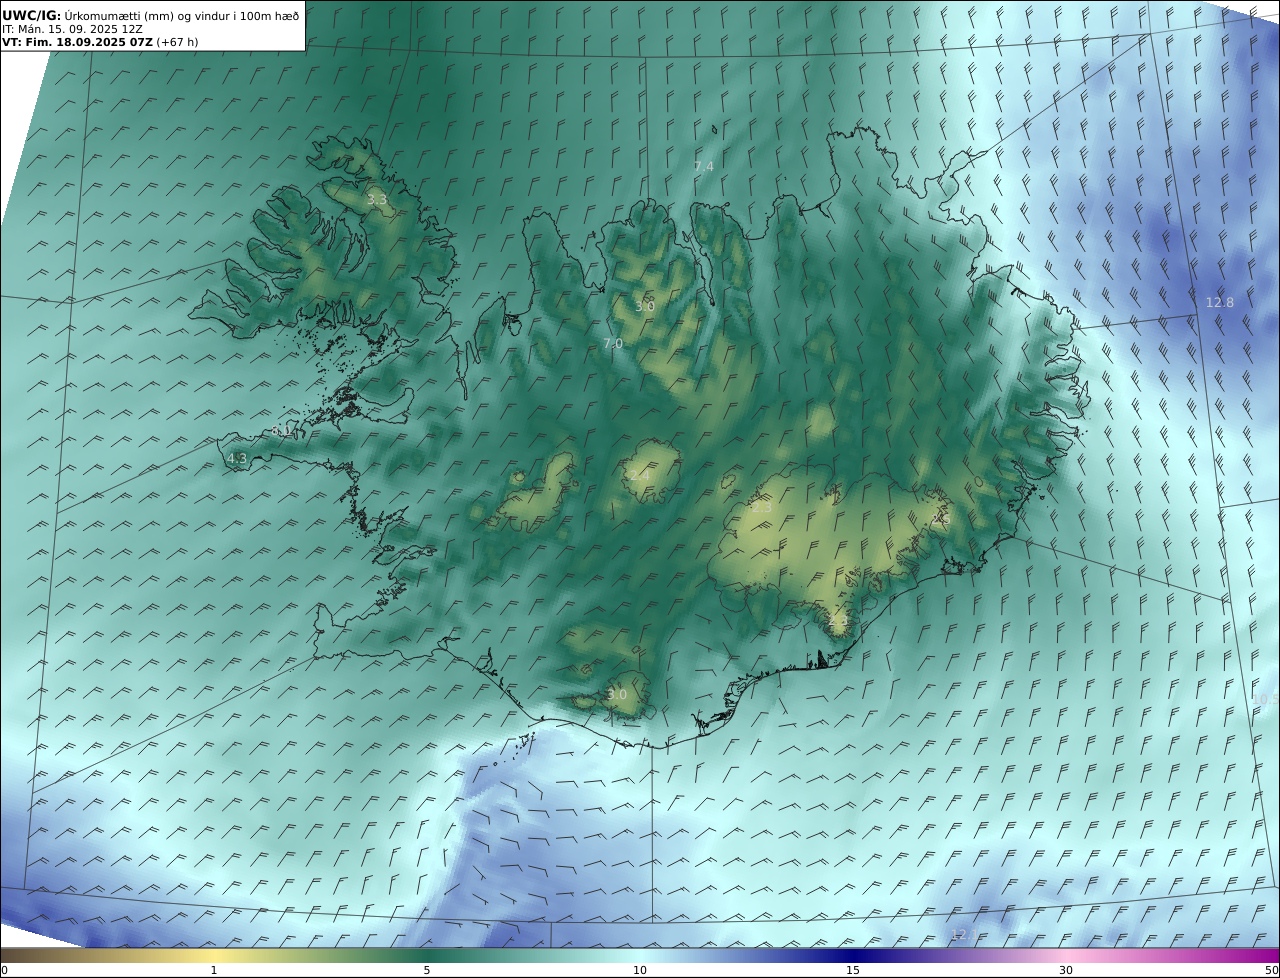Click the colour scale tick label 30
The height and width of the screenshot is (978, 1280).
click(1066, 970)
